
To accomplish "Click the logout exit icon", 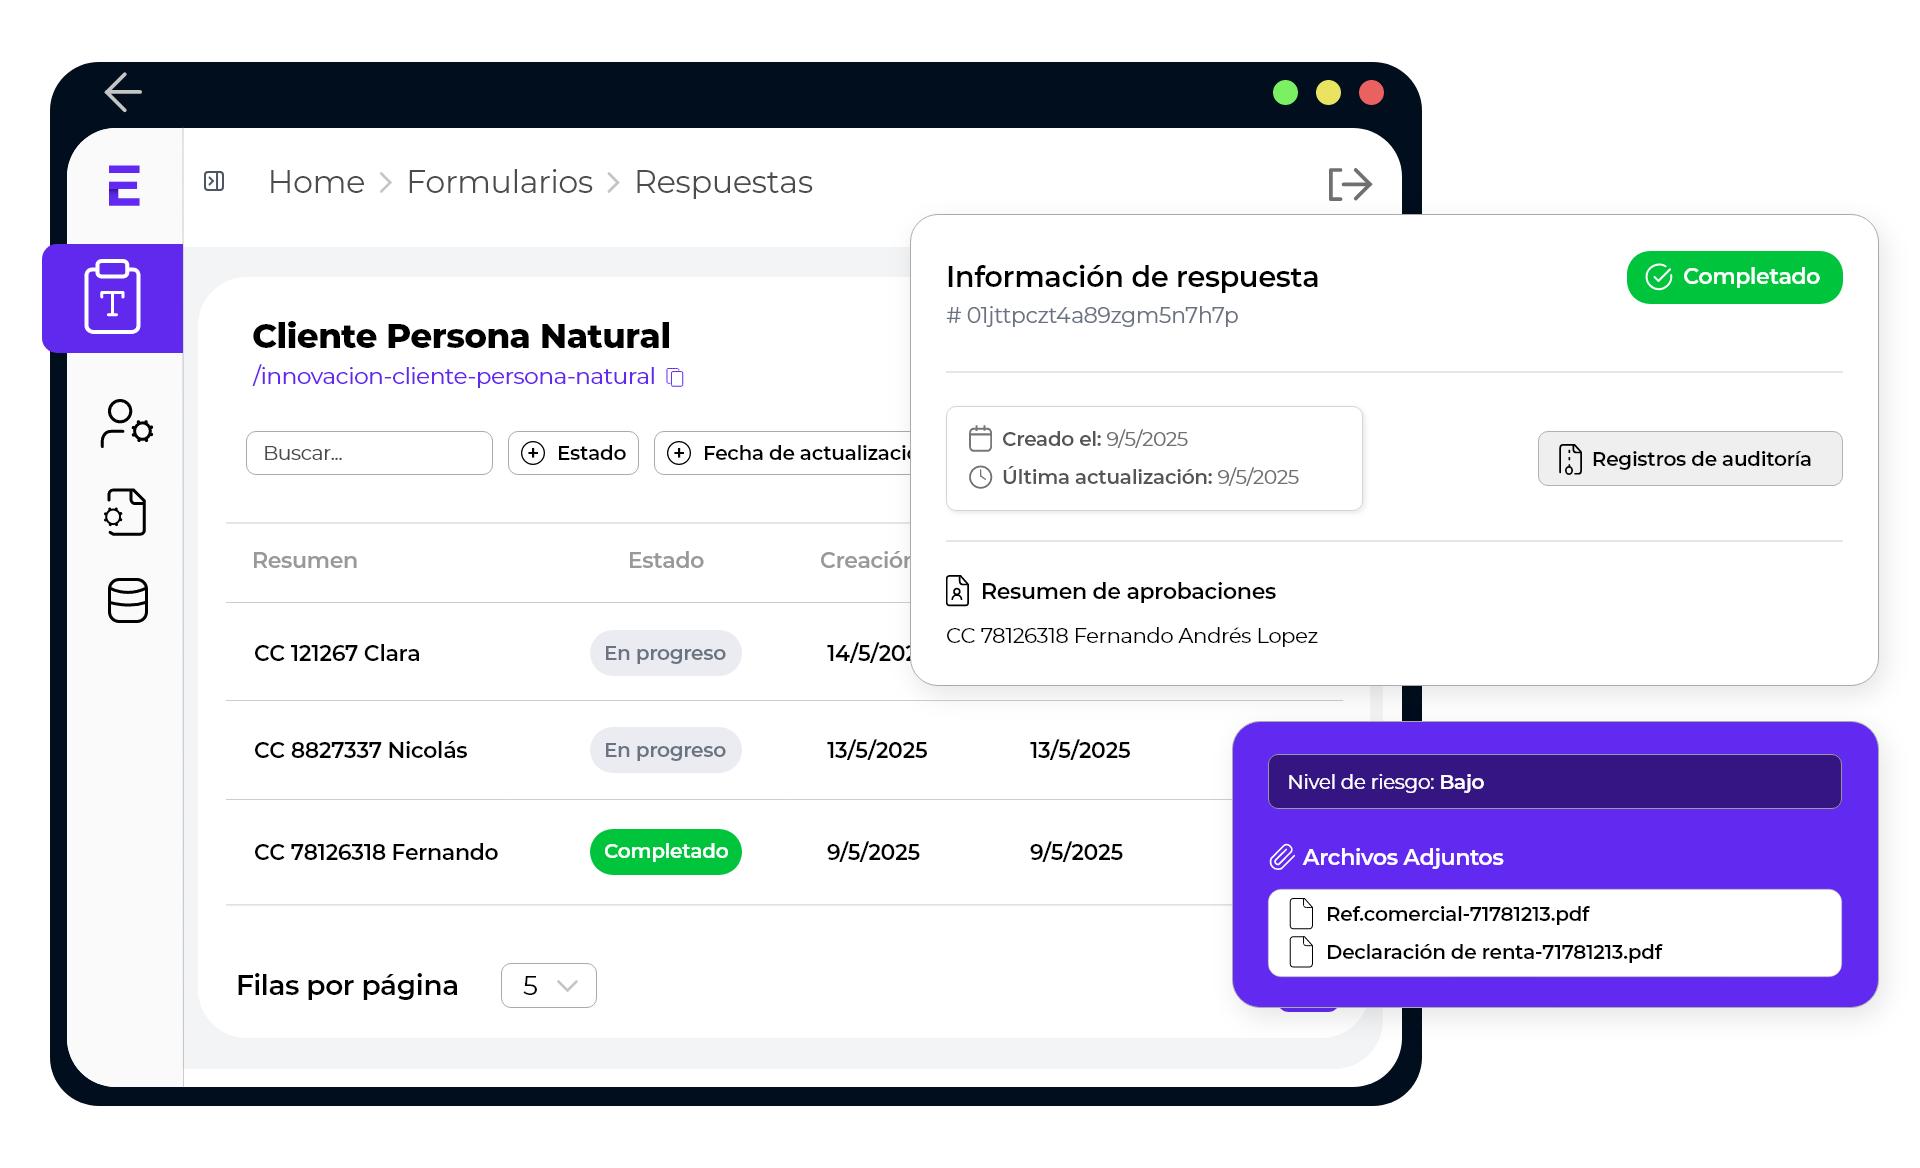I will pyautogui.click(x=1350, y=184).
